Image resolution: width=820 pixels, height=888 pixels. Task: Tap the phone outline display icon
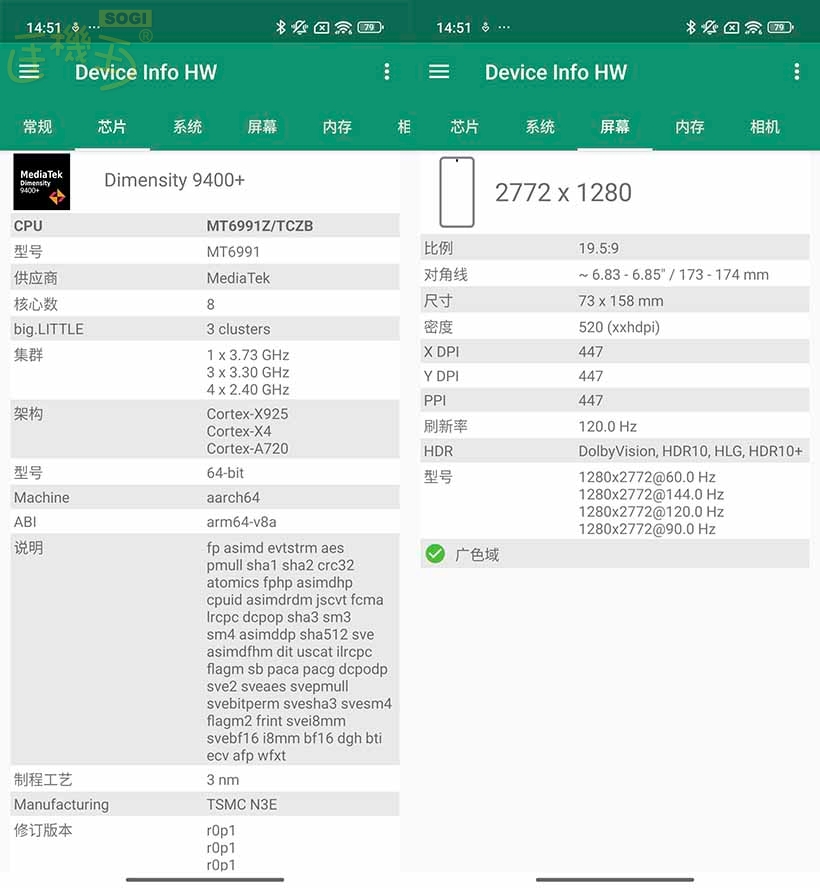coord(457,192)
